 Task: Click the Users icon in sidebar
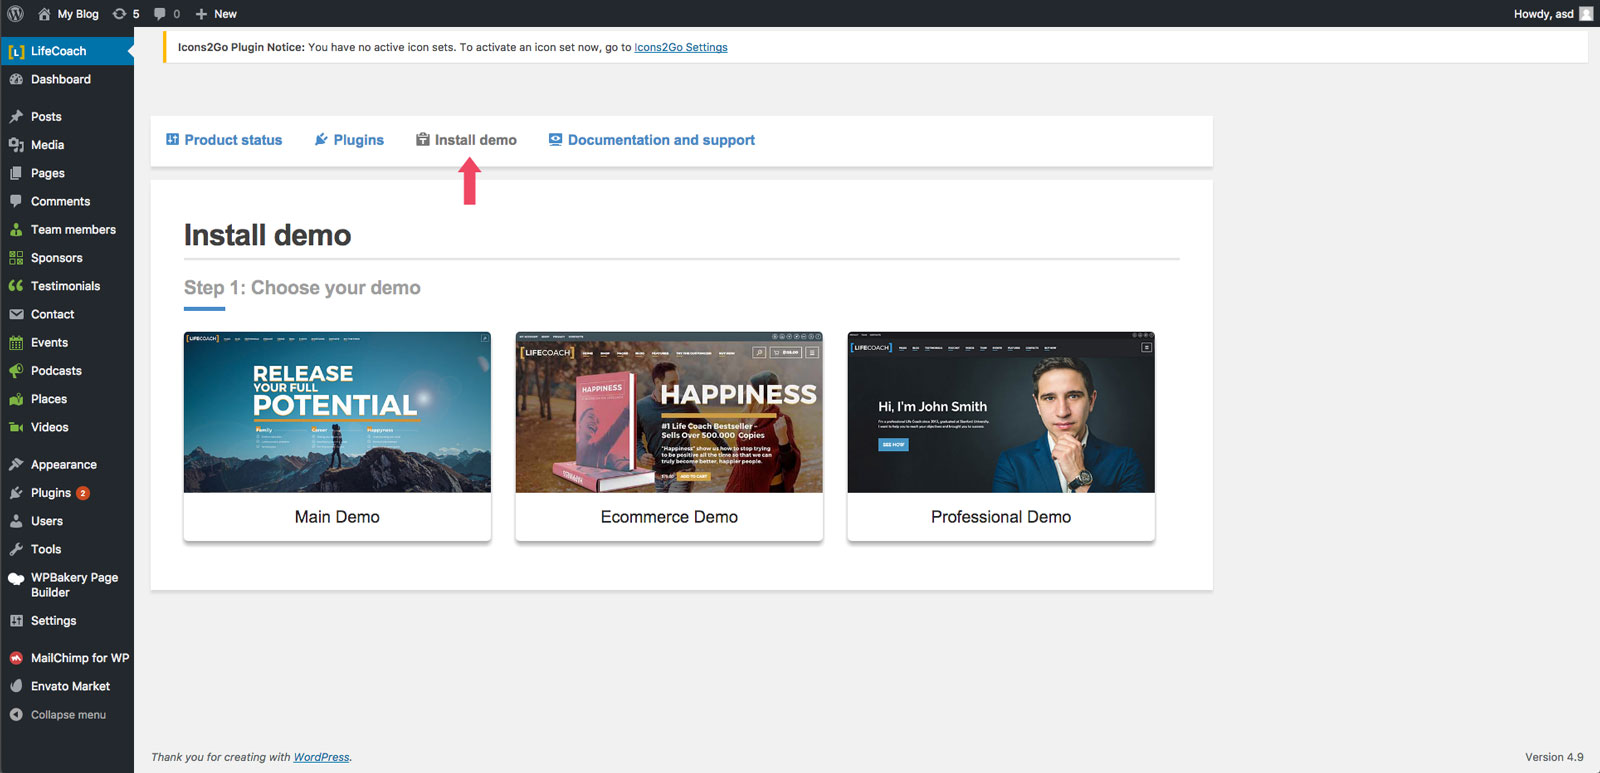click(x=16, y=521)
